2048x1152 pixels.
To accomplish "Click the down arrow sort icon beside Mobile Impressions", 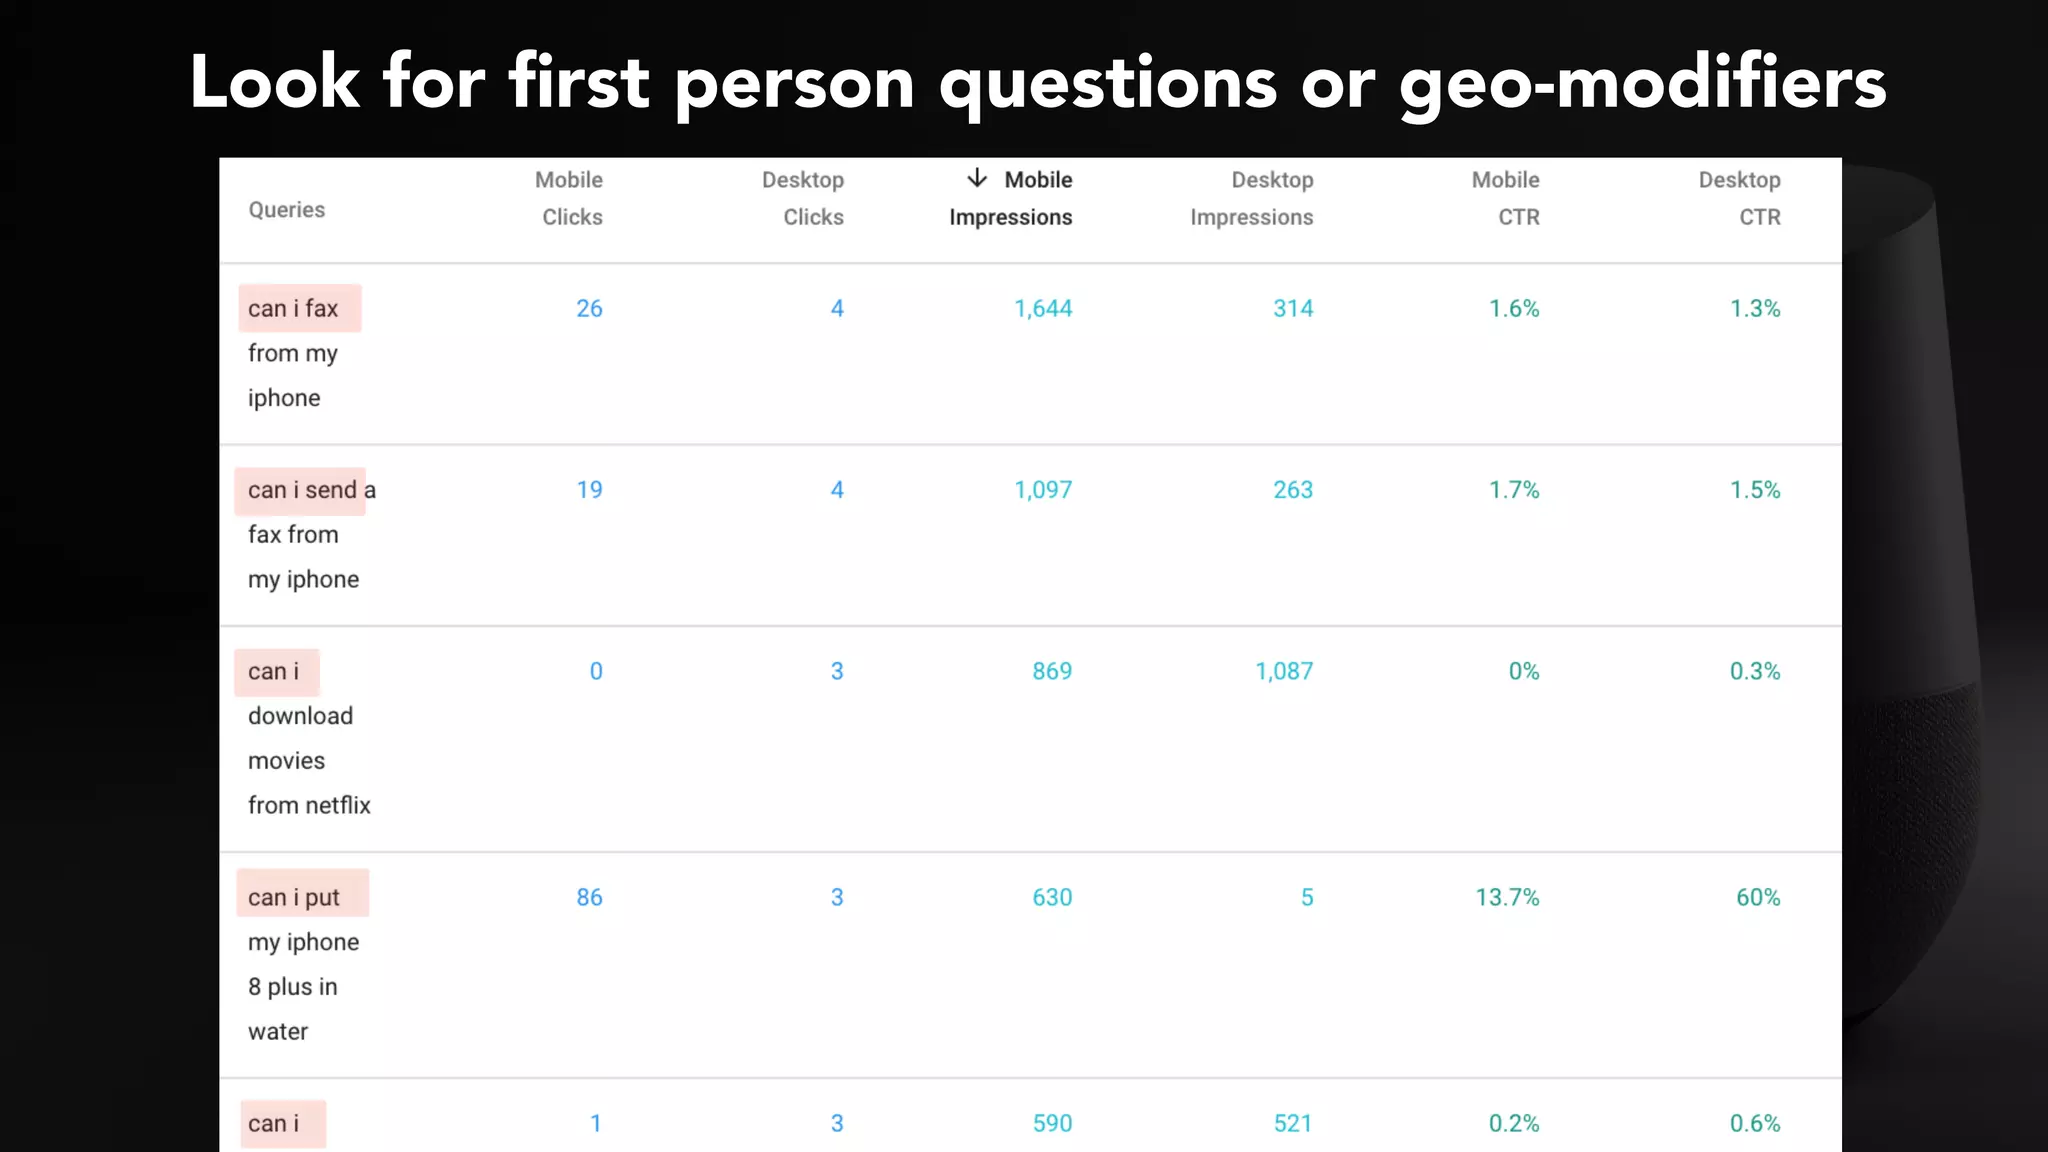I will (977, 178).
